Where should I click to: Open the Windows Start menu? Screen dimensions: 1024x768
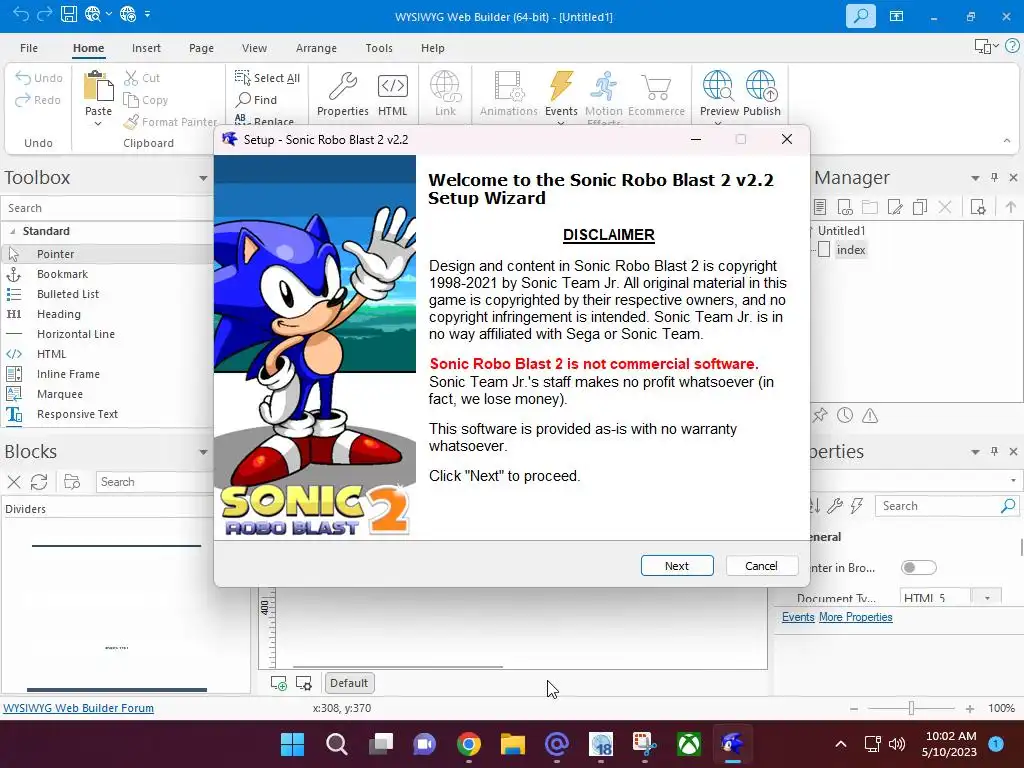pos(292,744)
